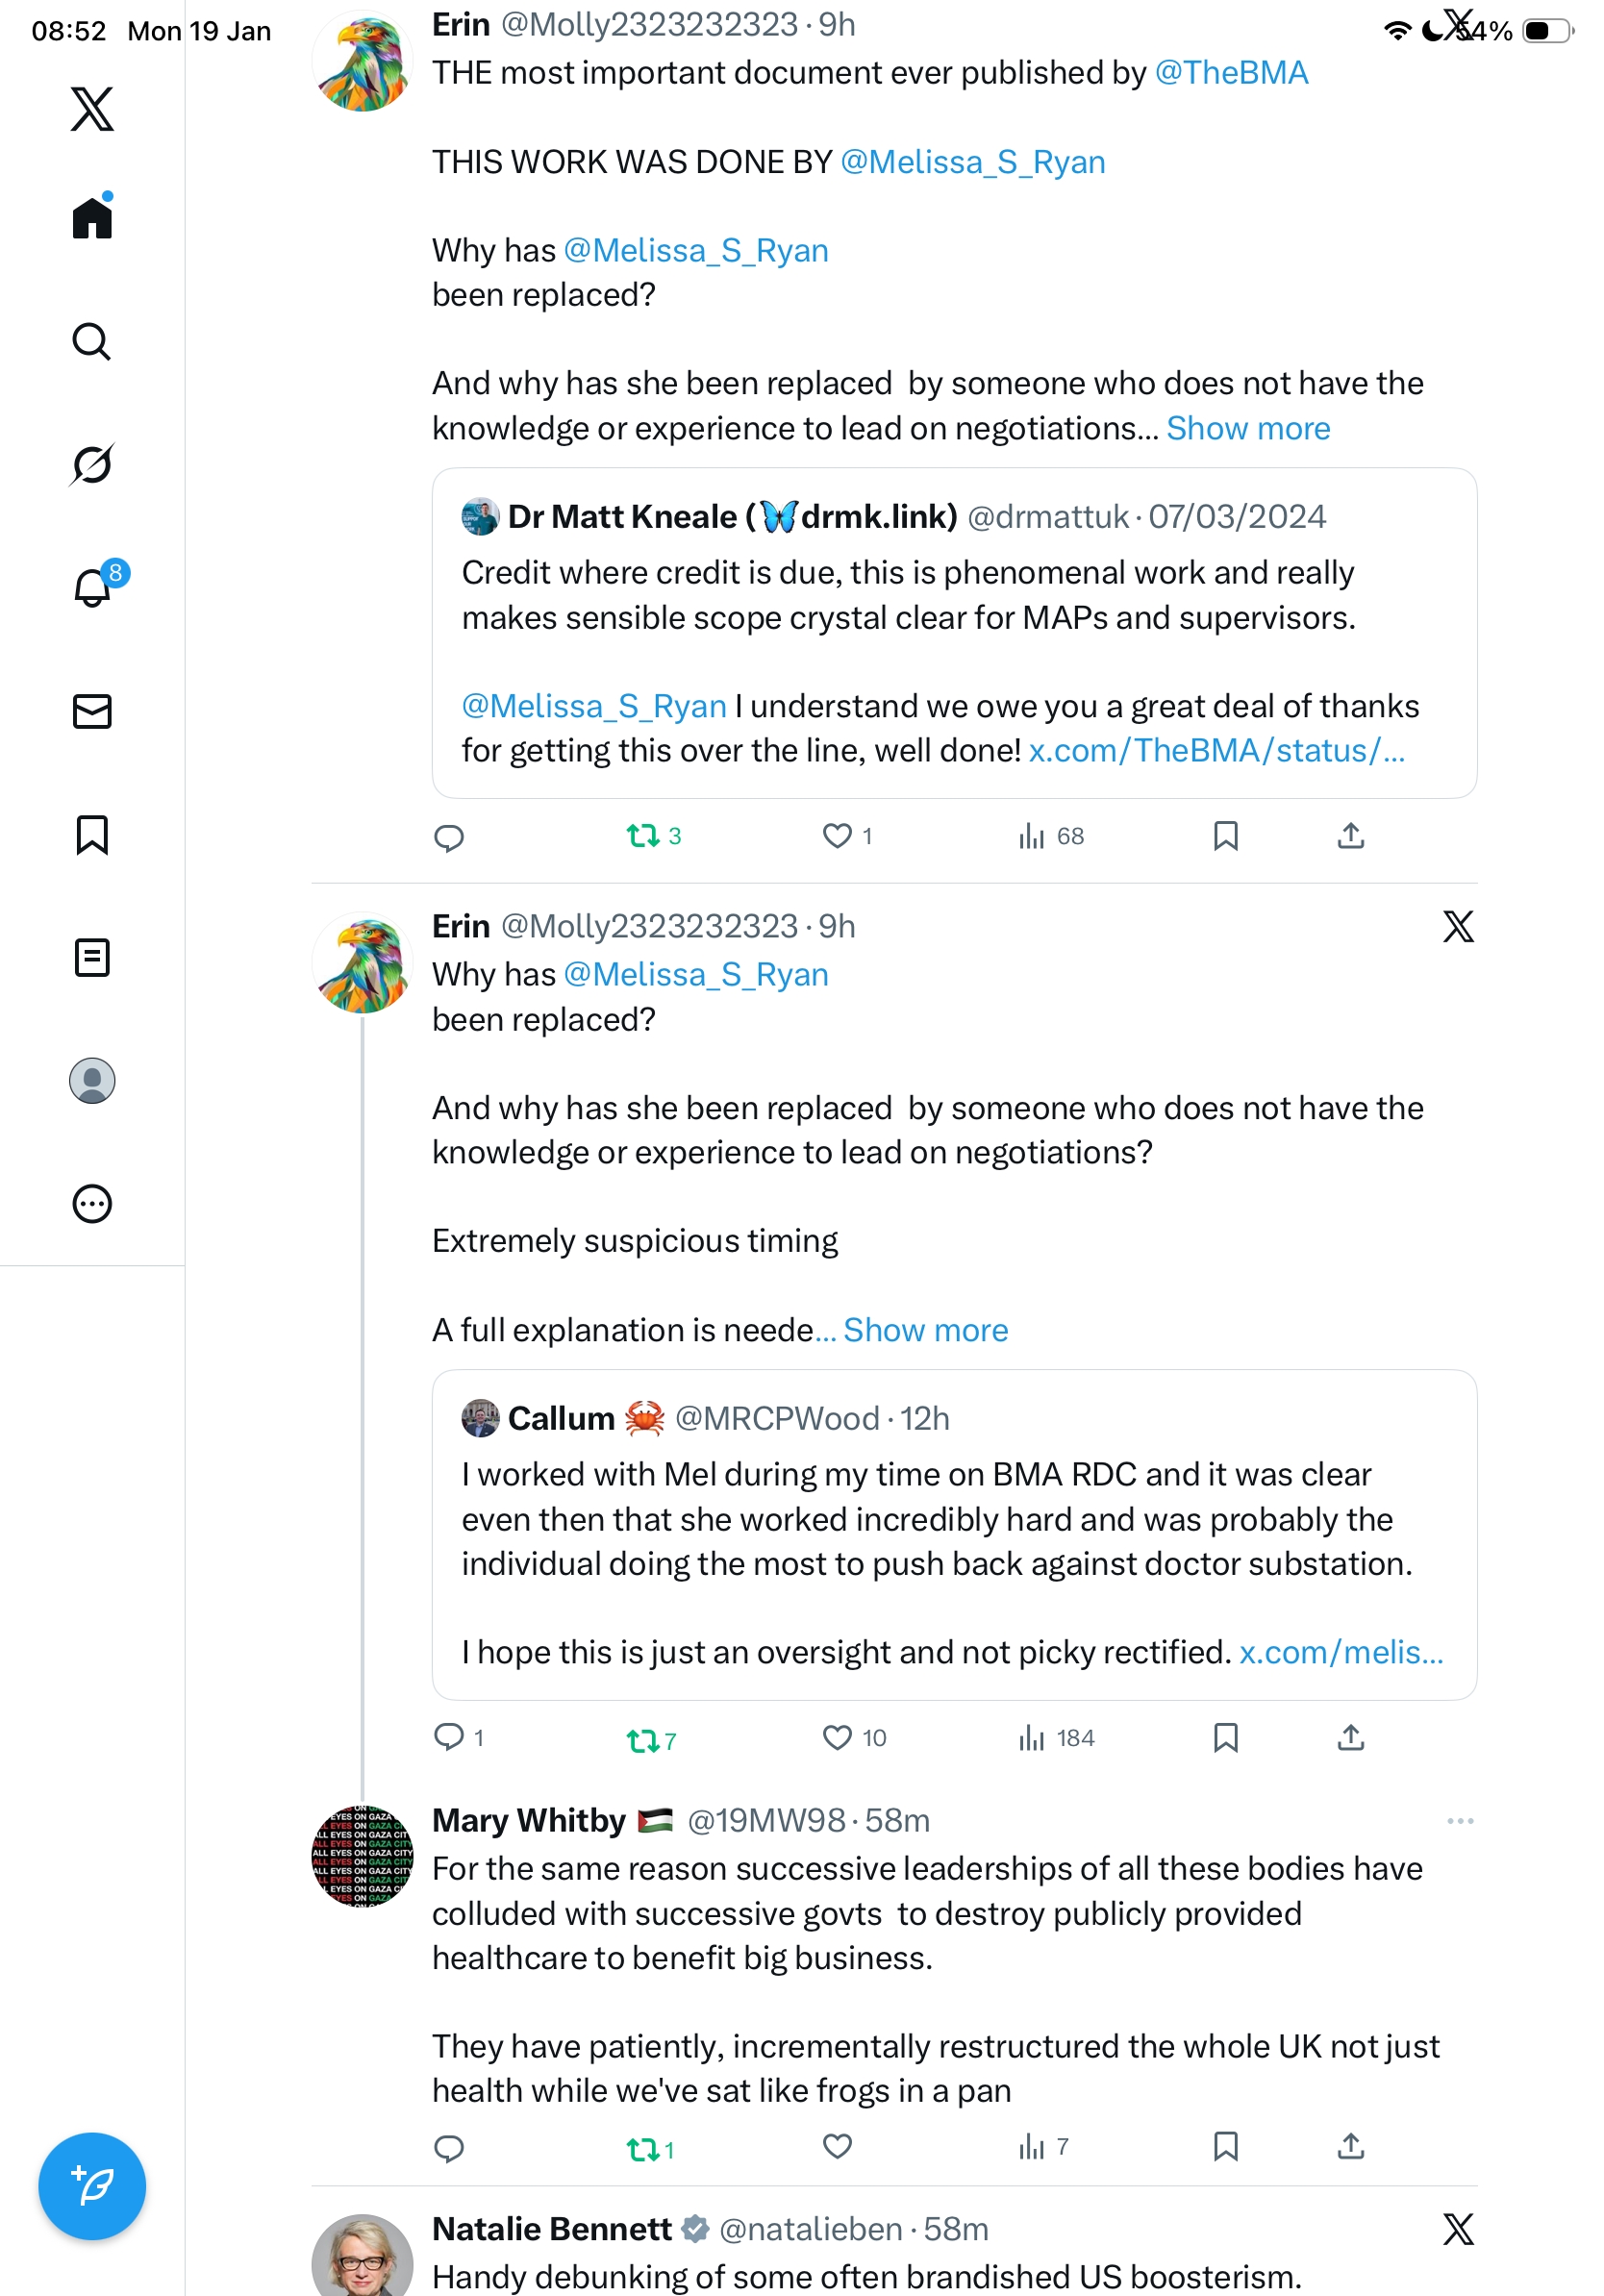Open the More circle menu in sidebar

click(x=92, y=1203)
